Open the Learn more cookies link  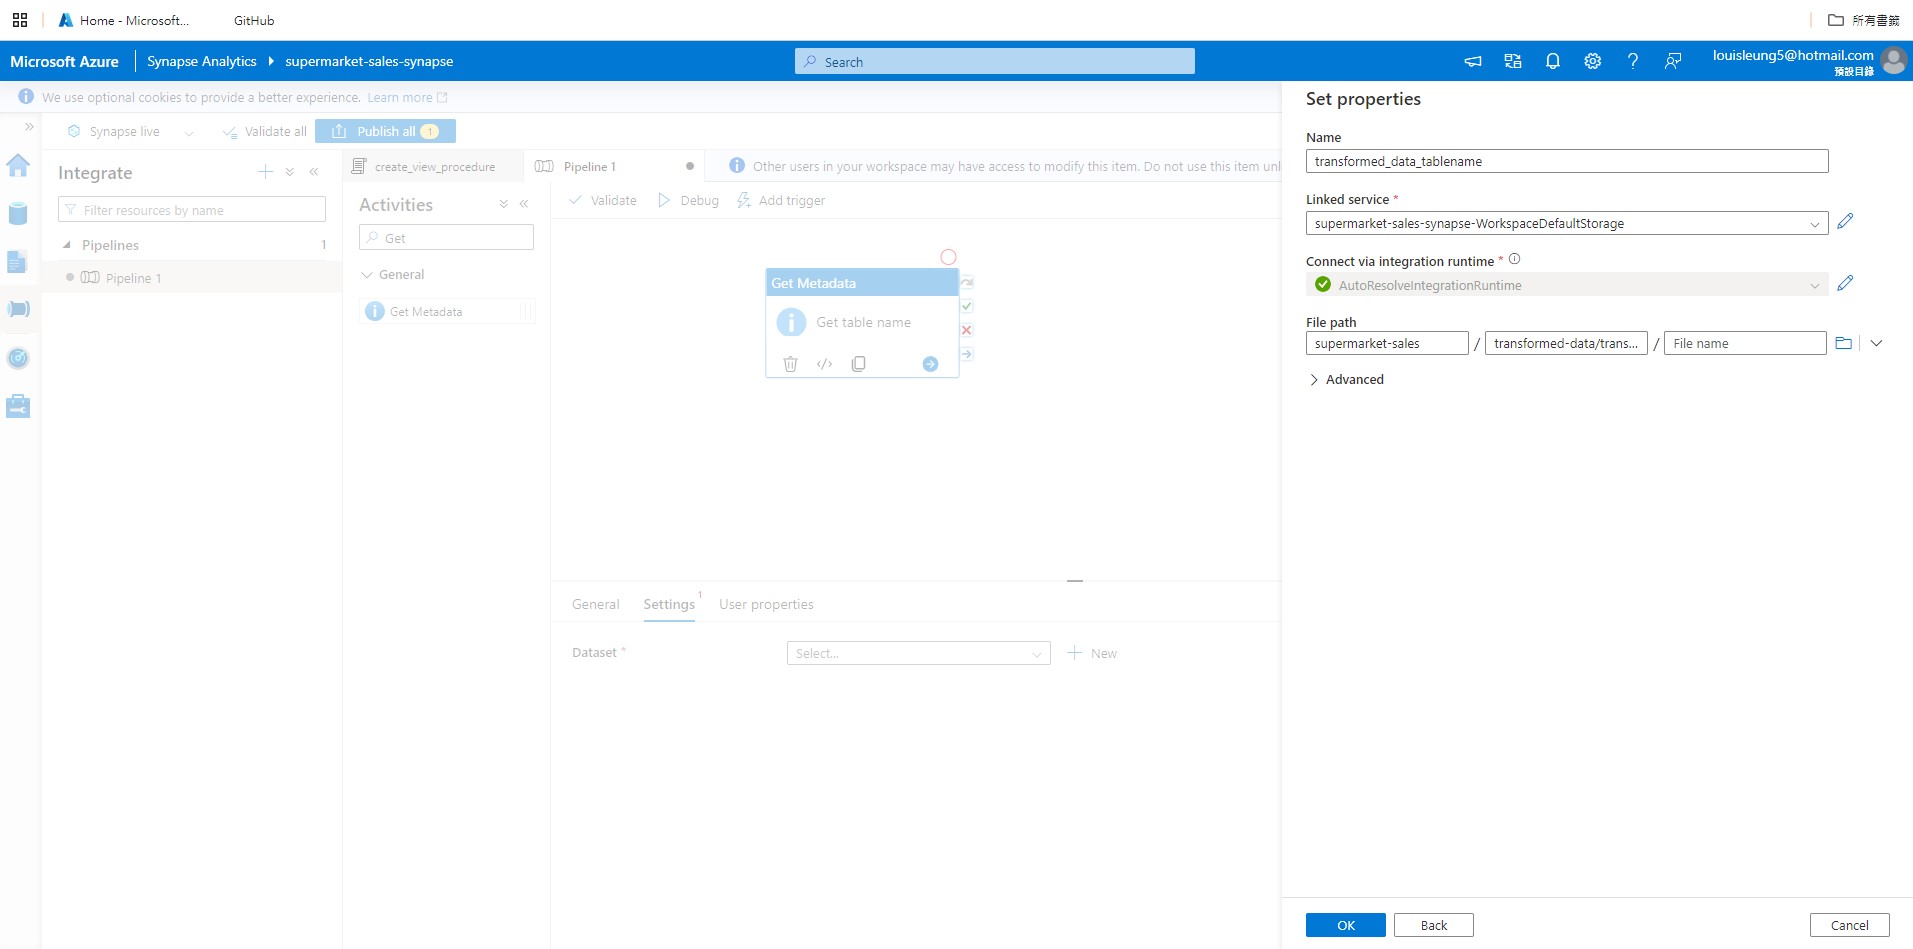399,97
